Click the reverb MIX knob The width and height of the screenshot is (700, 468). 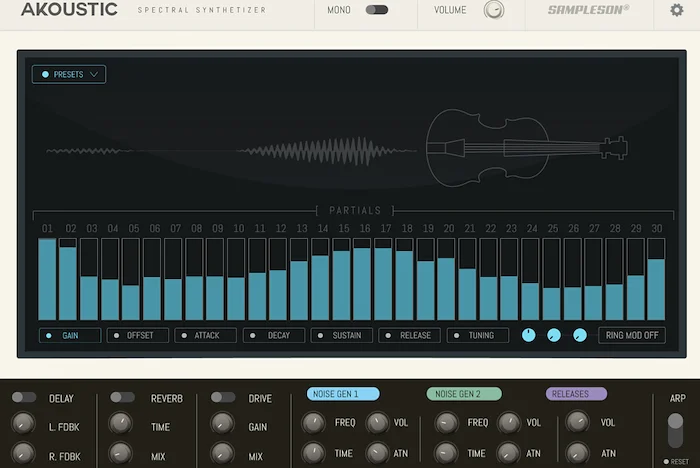(121, 453)
